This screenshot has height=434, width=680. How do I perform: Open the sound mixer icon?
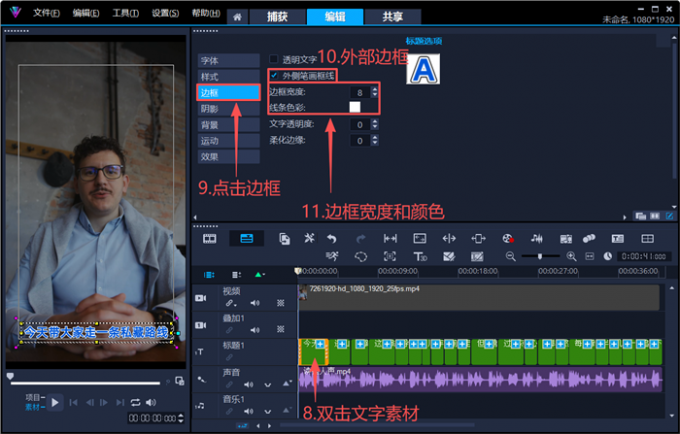pos(537,238)
